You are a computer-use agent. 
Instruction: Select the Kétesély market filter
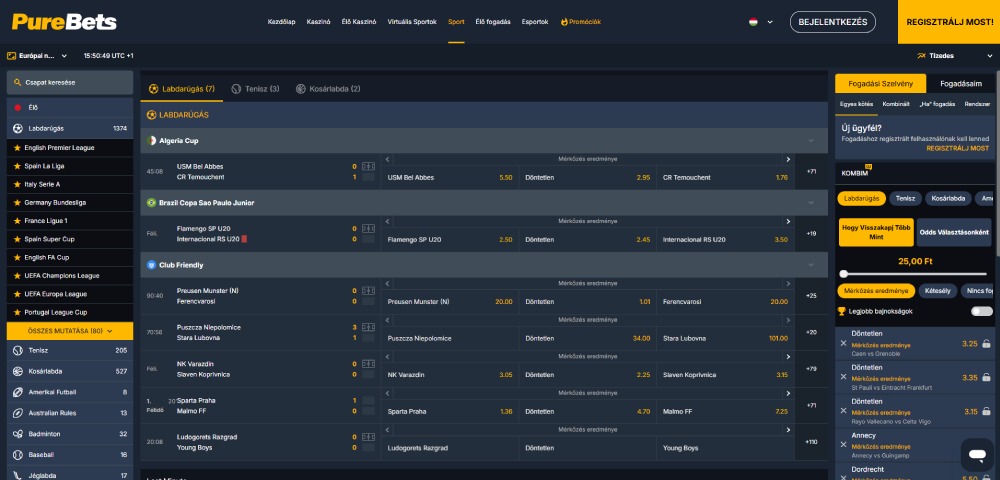coord(938,291)
